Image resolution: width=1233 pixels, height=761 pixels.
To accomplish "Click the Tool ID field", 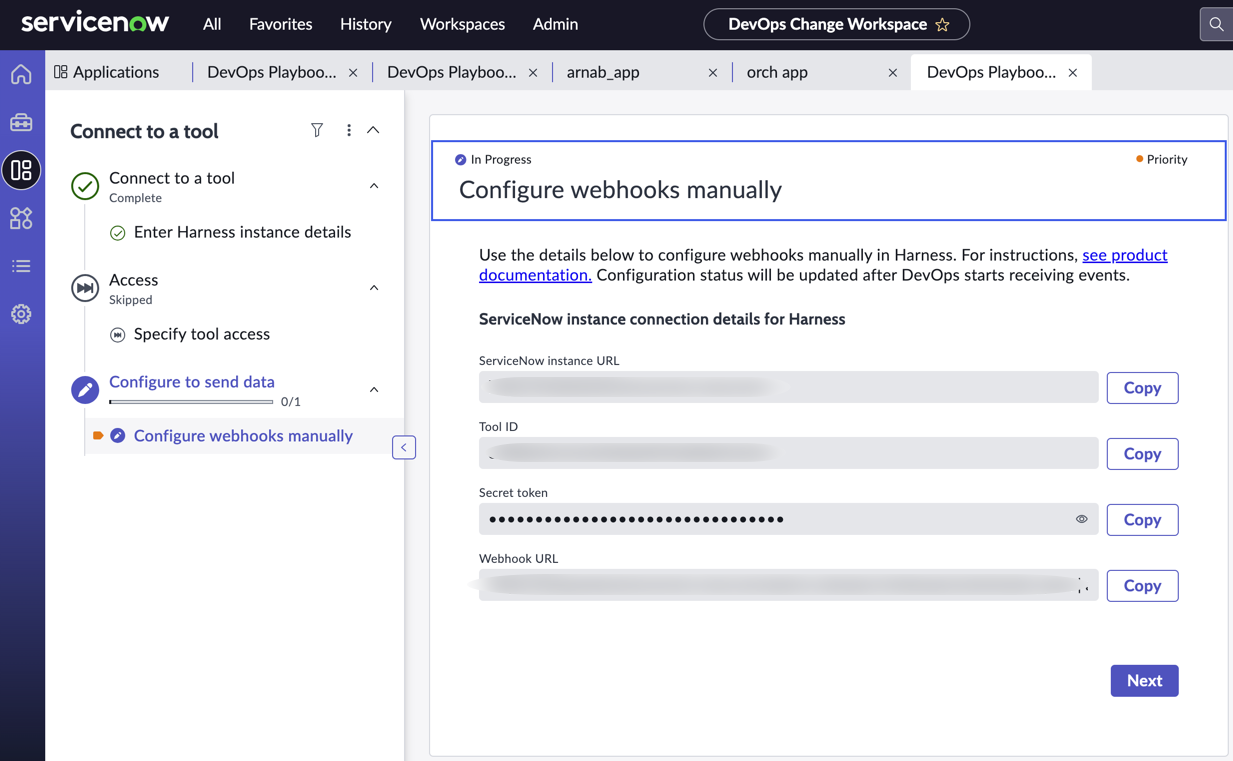I will (788, 453).
